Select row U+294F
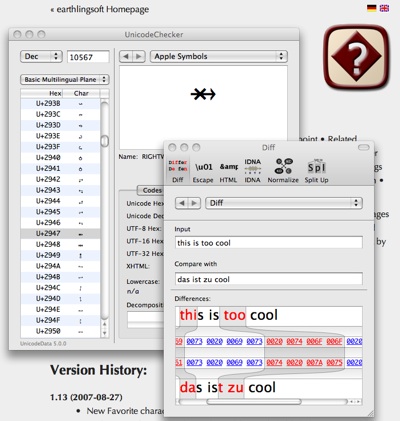 pos(60,320)
